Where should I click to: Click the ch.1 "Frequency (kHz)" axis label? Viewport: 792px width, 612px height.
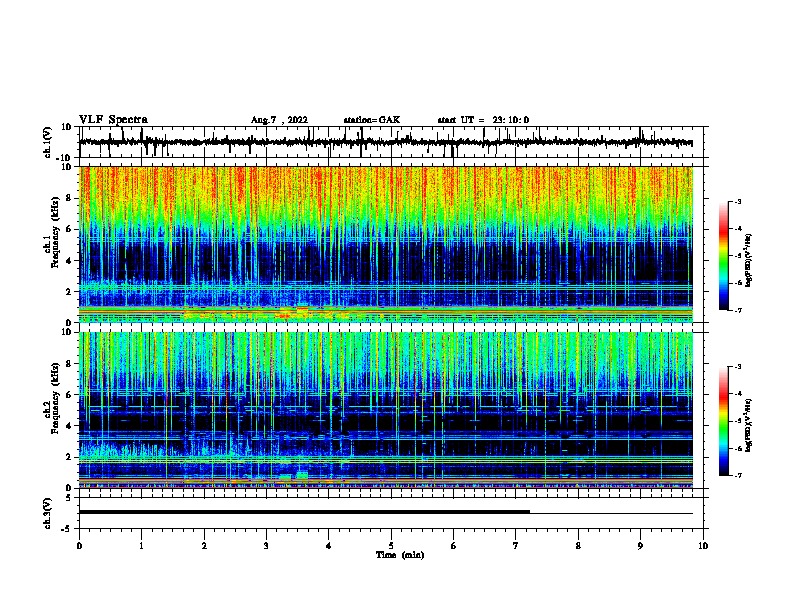55,232
